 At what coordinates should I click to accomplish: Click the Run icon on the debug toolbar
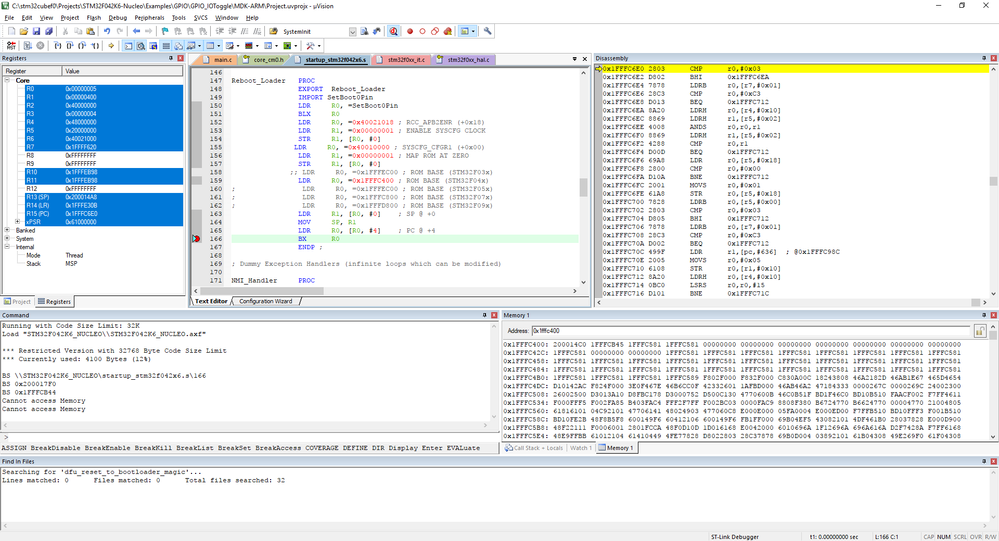(27, 46)
